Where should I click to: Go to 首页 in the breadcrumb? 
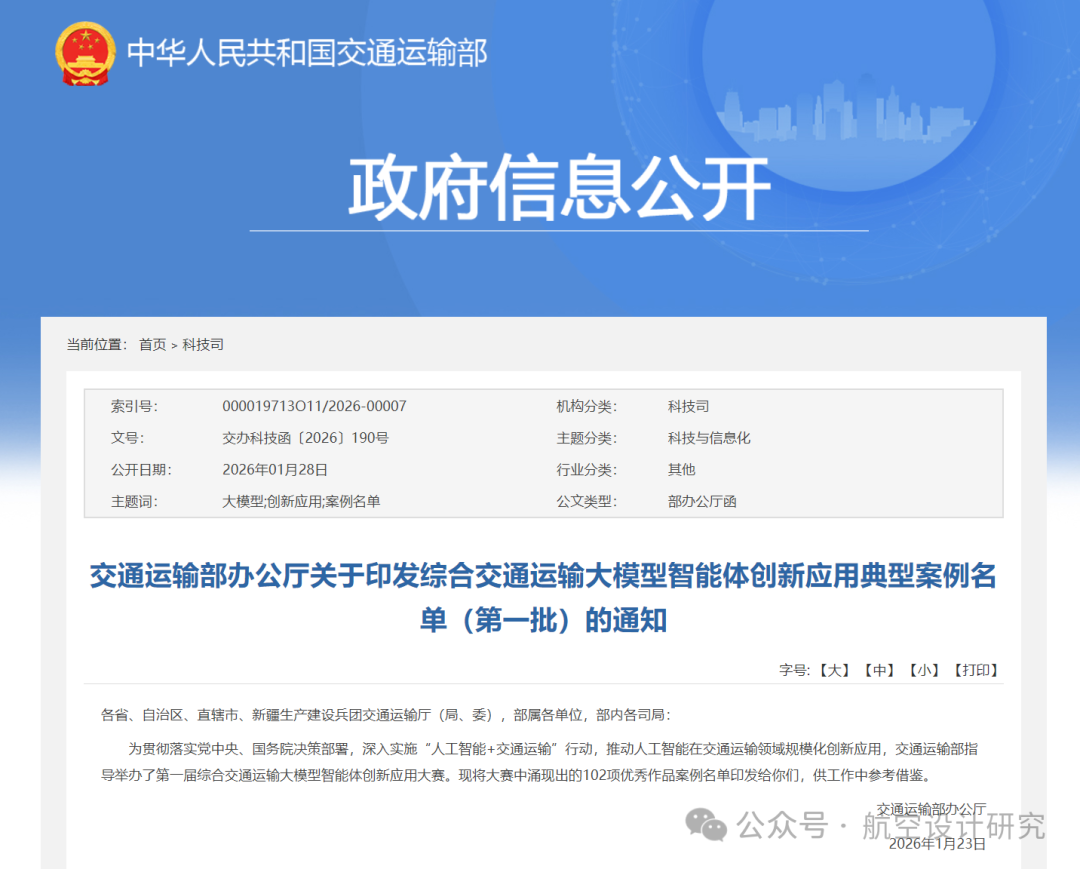click(152, 344)
